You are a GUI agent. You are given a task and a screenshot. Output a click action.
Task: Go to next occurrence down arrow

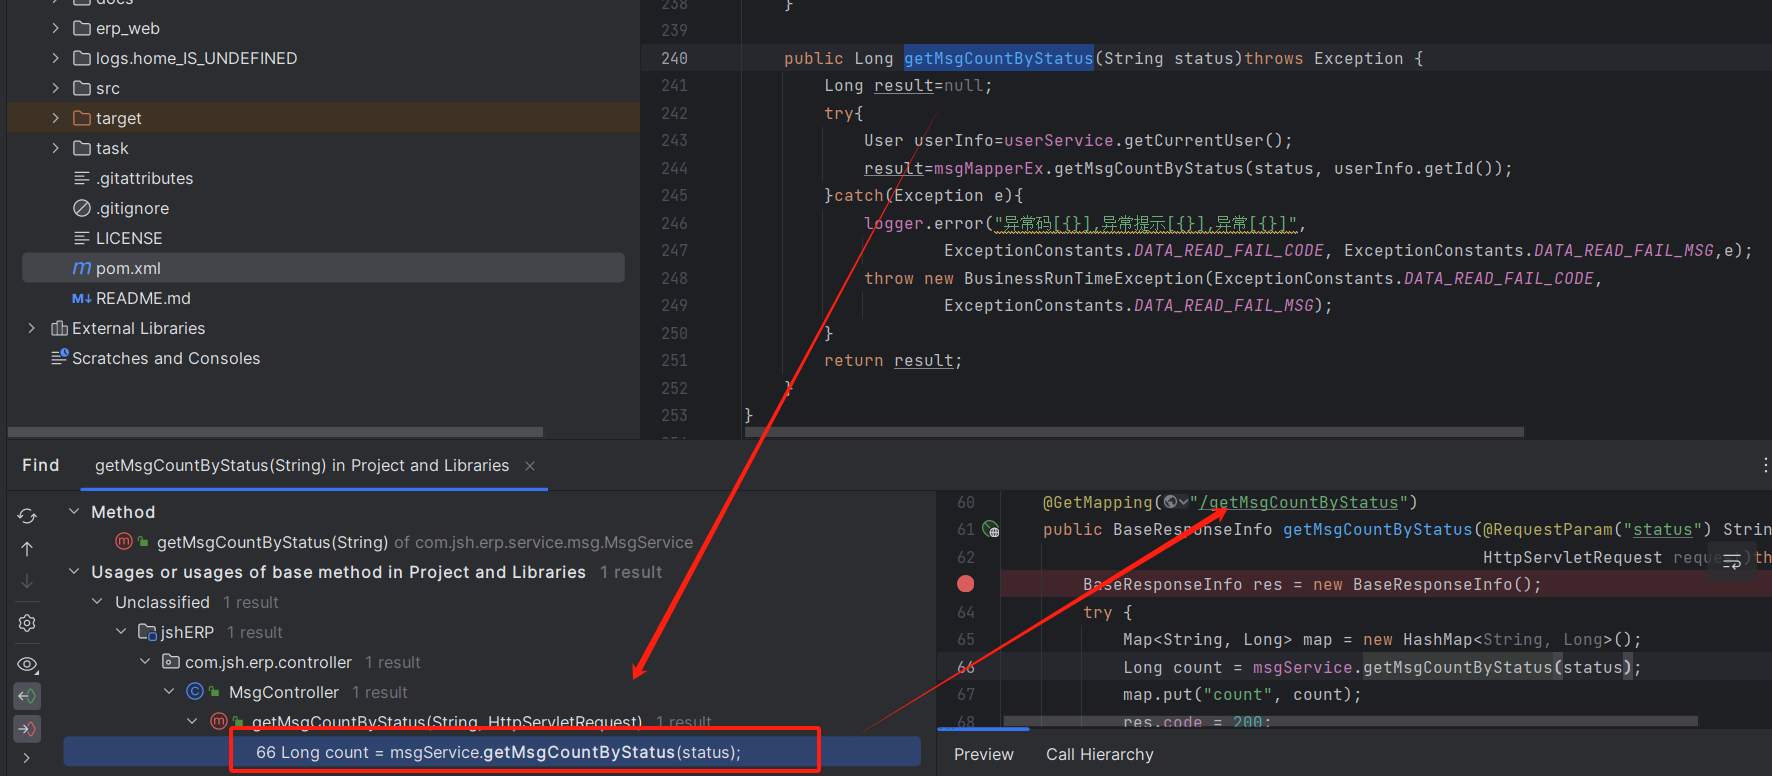coord(27,581)
